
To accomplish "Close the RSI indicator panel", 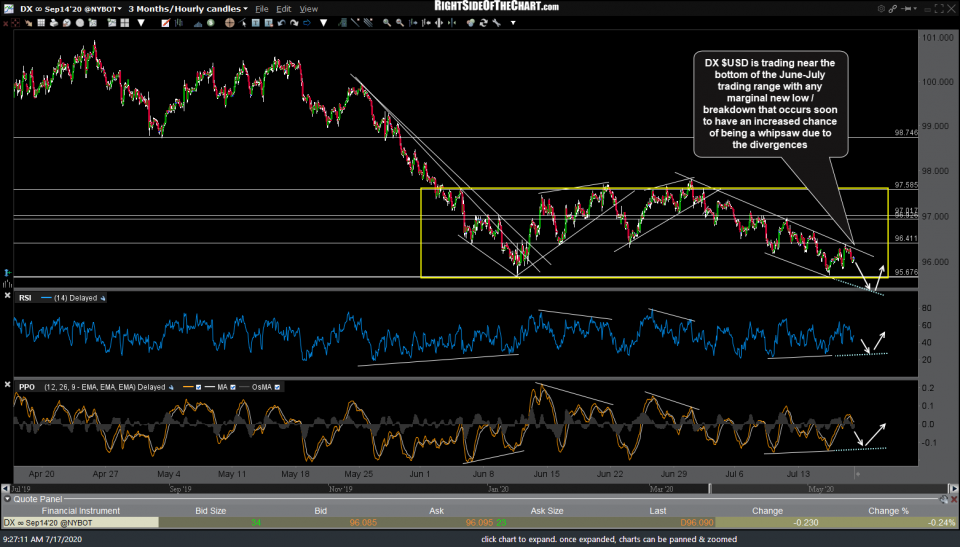I will click(x=8, y=295).
